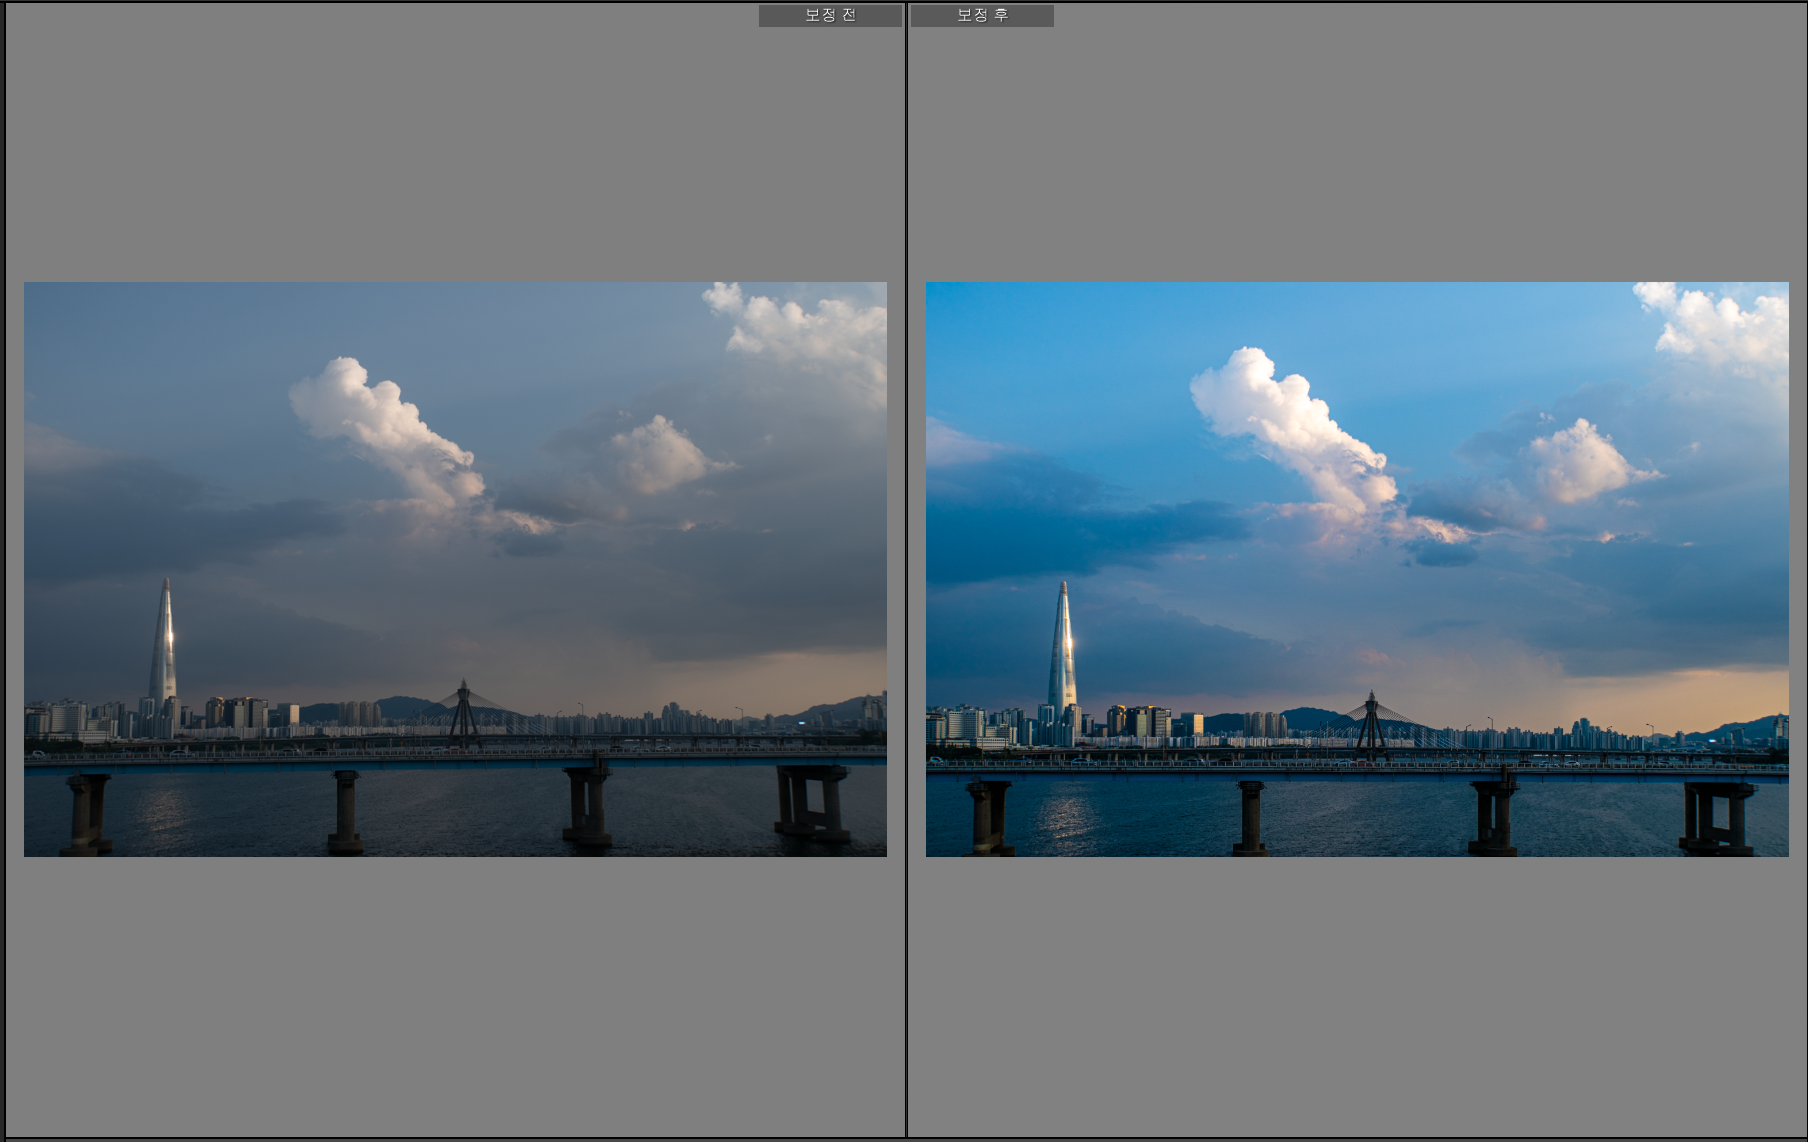The width and height of the screenshot is (1808, 1142).
Task: Click the leftmost bridge pier in before photo
Action: click(88, 812)
